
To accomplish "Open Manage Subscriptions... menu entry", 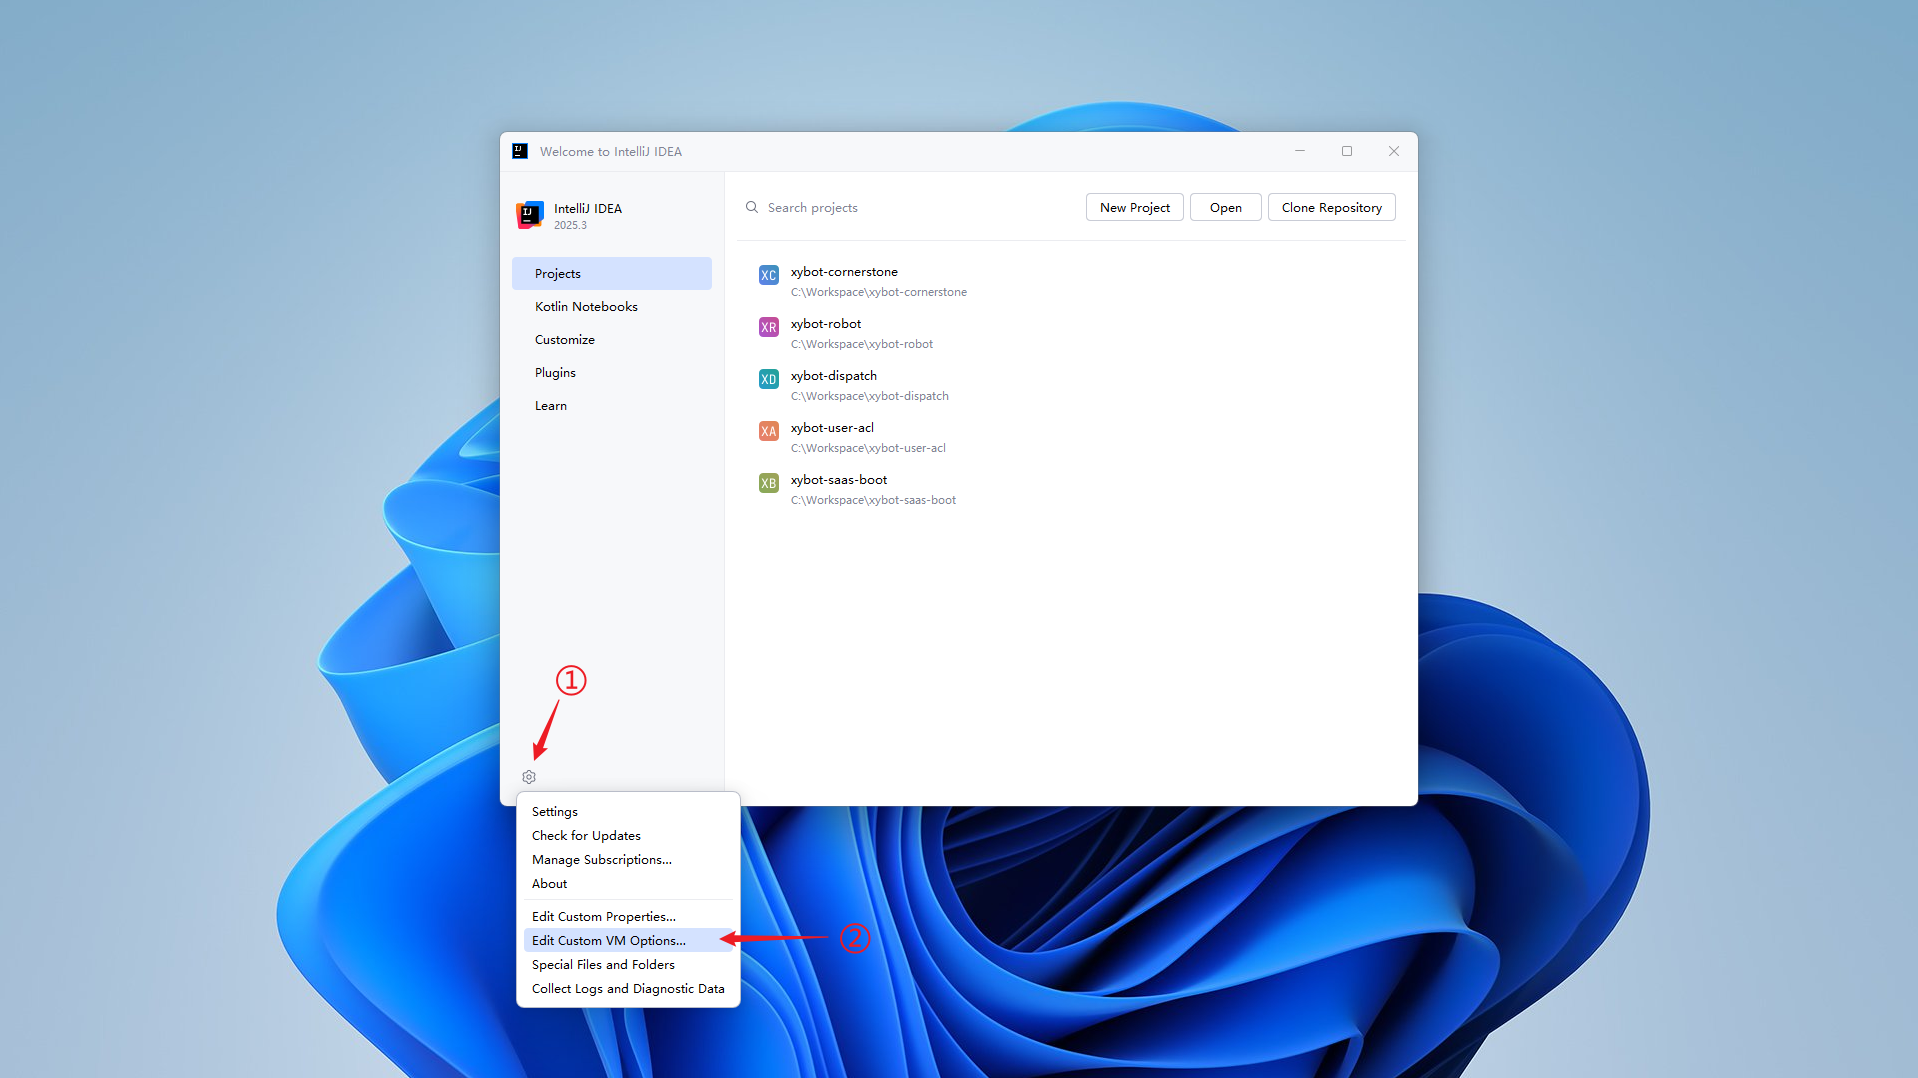I will pyautogui.click(x=628, y=859).
